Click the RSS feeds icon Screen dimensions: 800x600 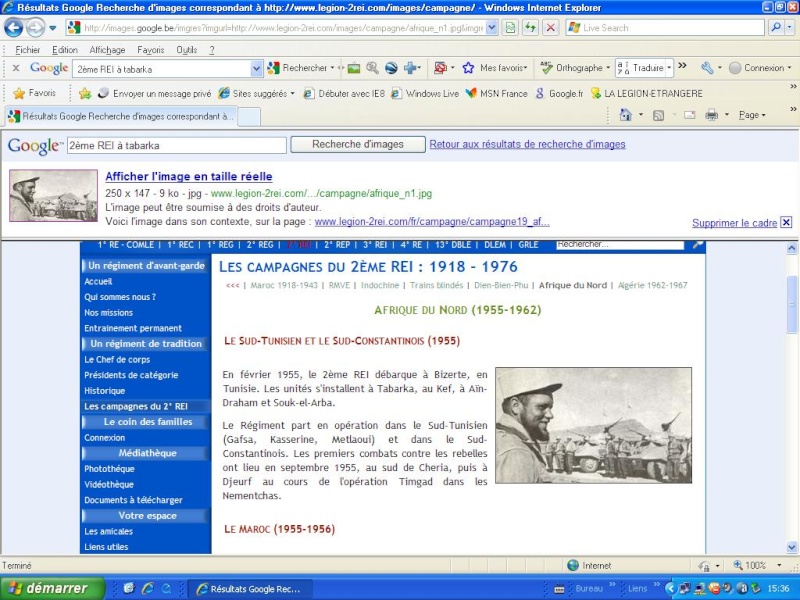(x=659, y=115)
